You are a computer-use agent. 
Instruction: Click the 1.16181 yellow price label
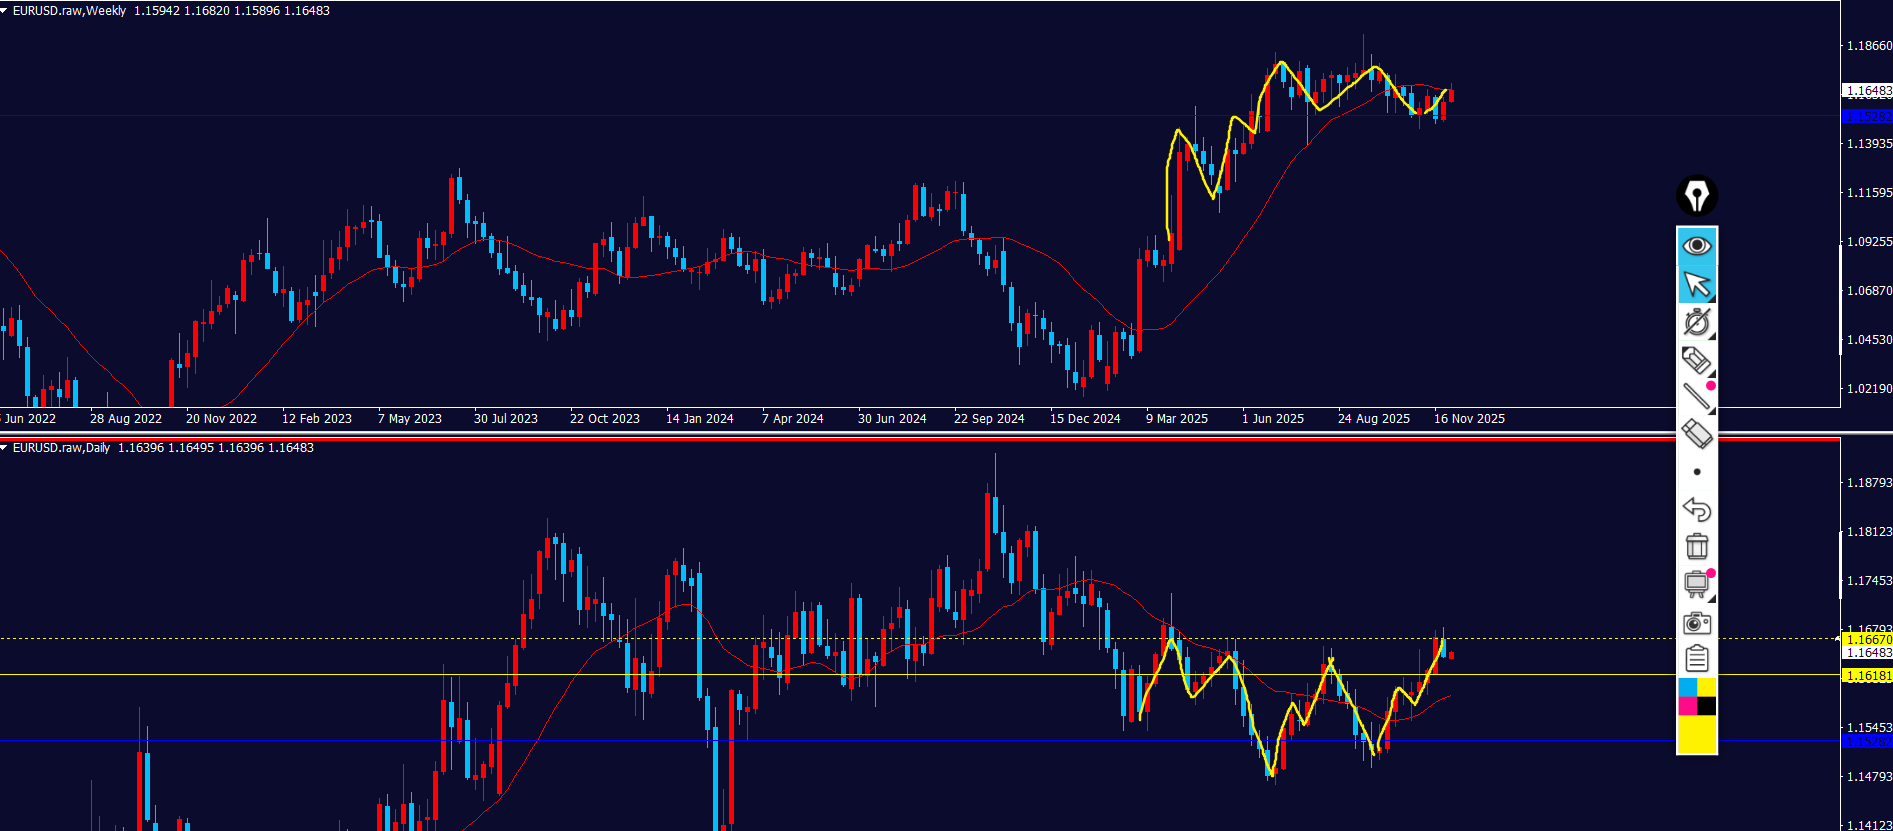[1867, 676]
